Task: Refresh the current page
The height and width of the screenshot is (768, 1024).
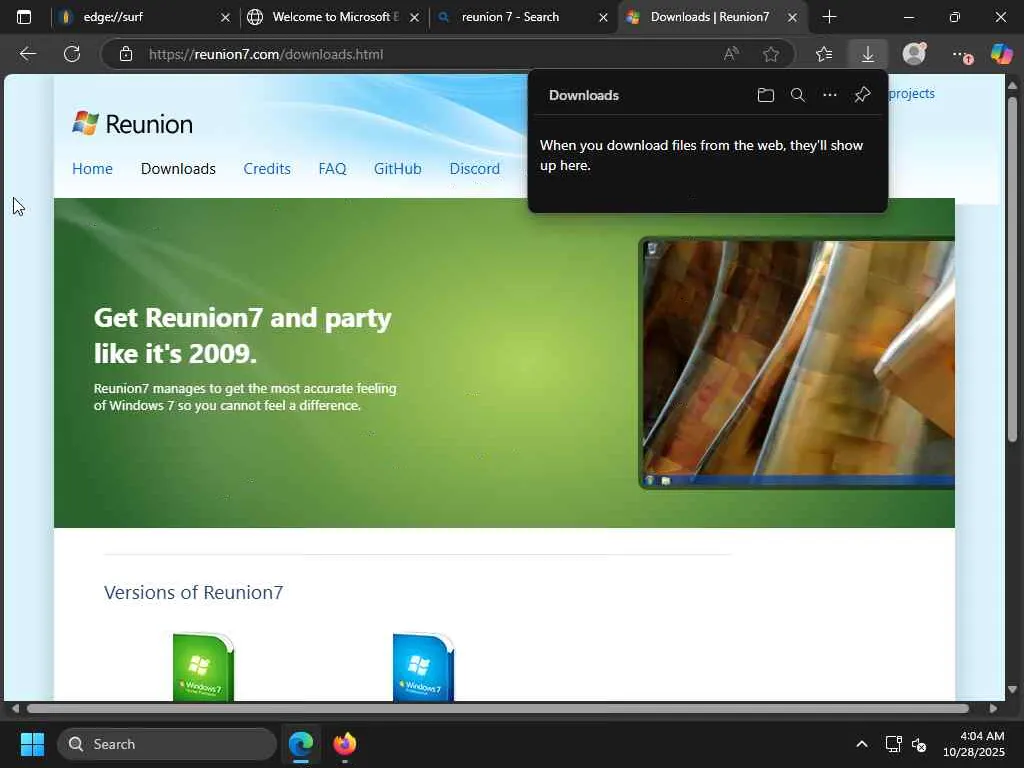Action: [x=72, y=54]
